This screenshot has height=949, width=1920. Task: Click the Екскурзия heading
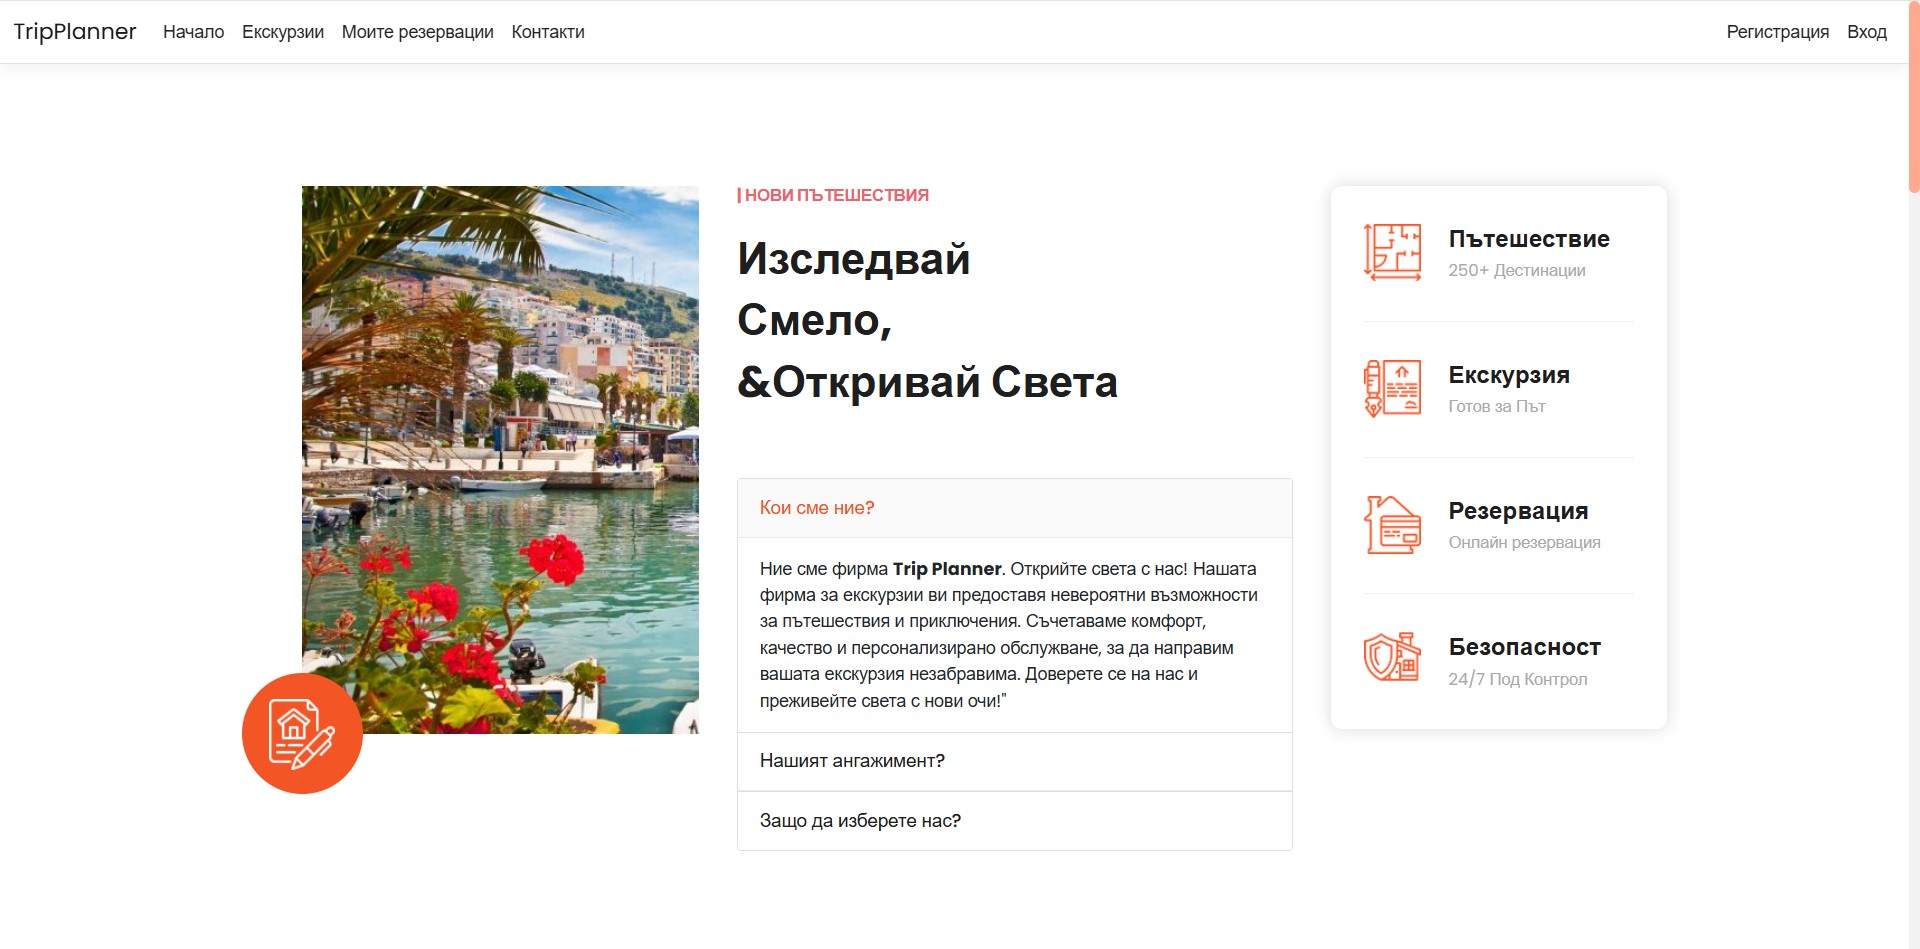pos(1509,375)
